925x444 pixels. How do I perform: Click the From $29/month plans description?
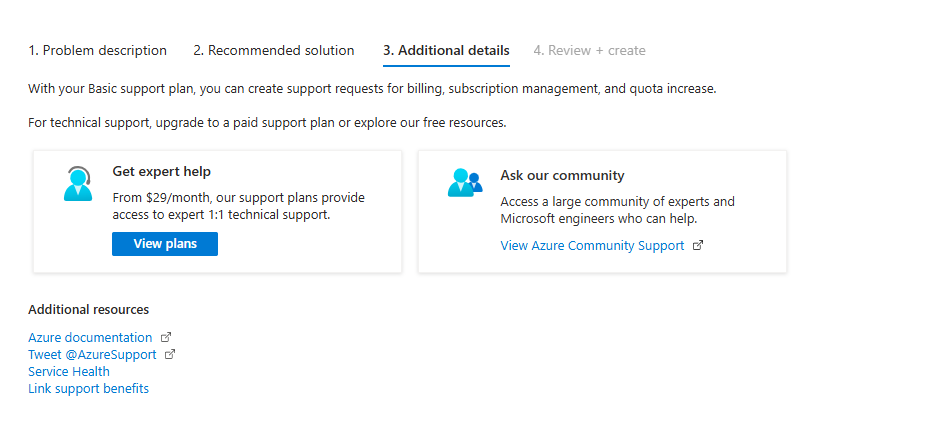click(238, 206)
